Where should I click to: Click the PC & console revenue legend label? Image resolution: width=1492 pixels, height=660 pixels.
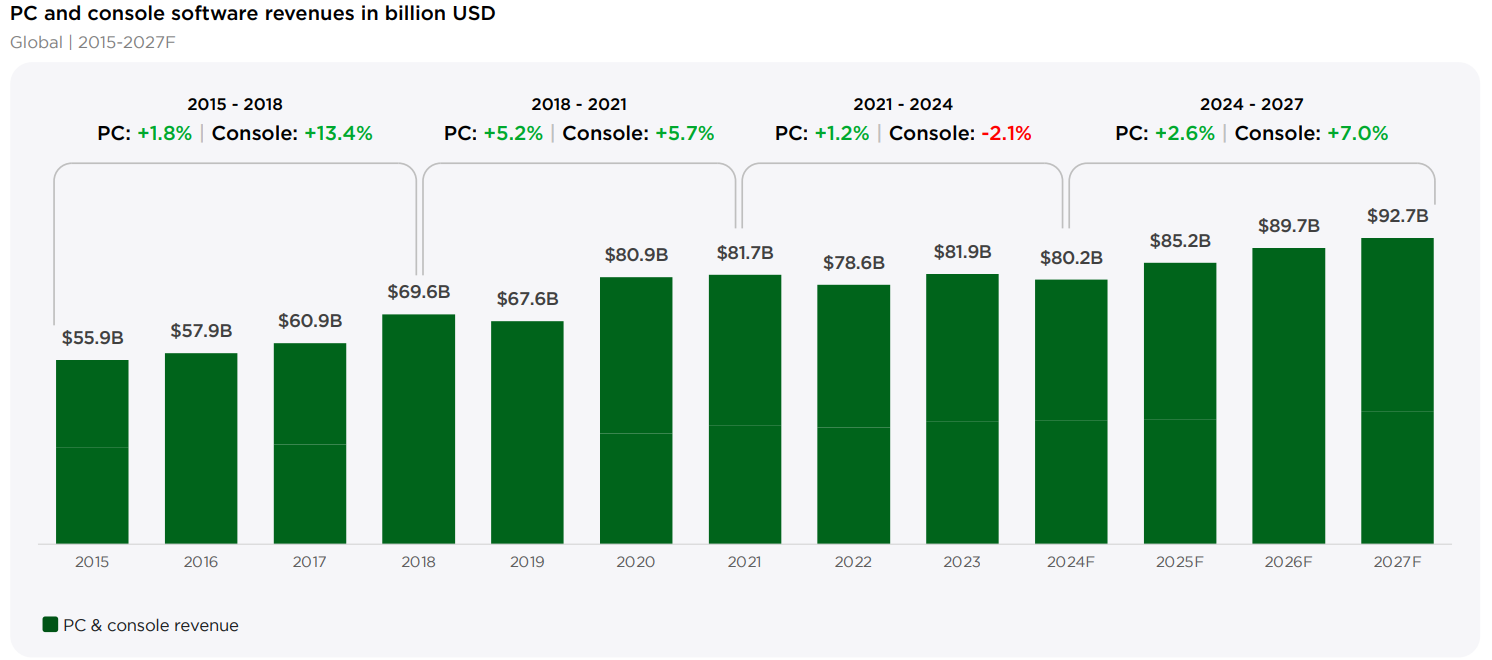151,626
